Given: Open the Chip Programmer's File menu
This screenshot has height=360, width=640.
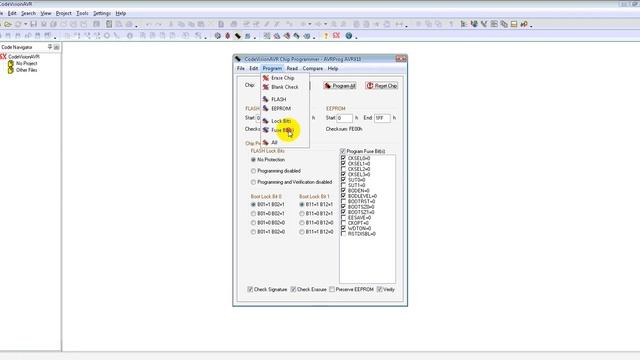Looking at the screenshot, I should click(x=241, y=69).
